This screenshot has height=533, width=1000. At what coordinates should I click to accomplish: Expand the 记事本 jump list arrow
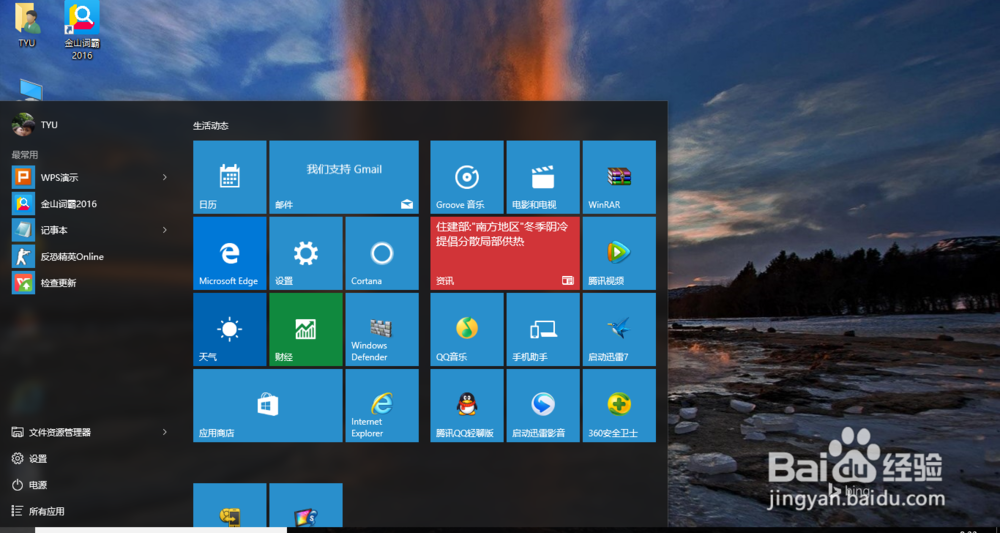(165, 230)
